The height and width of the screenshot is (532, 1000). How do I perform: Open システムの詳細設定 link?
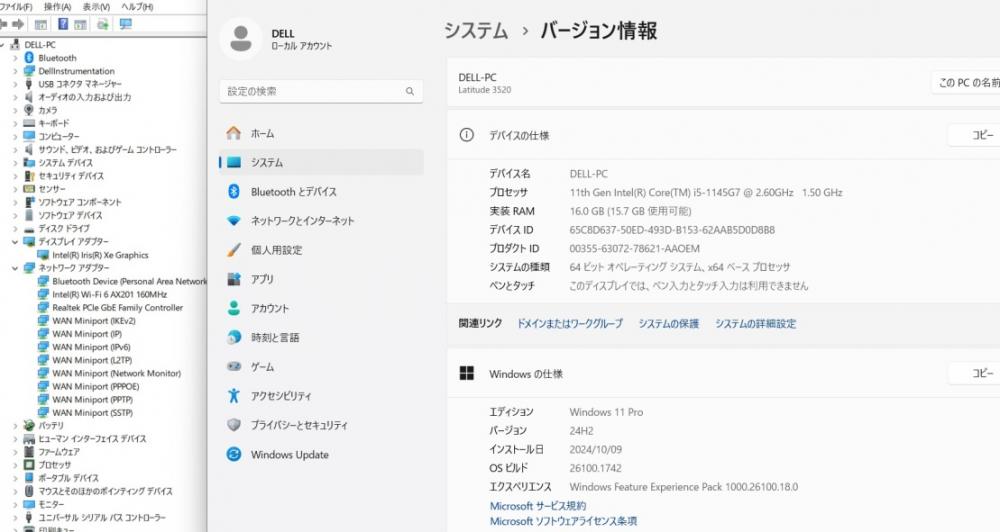click(755, 324)
